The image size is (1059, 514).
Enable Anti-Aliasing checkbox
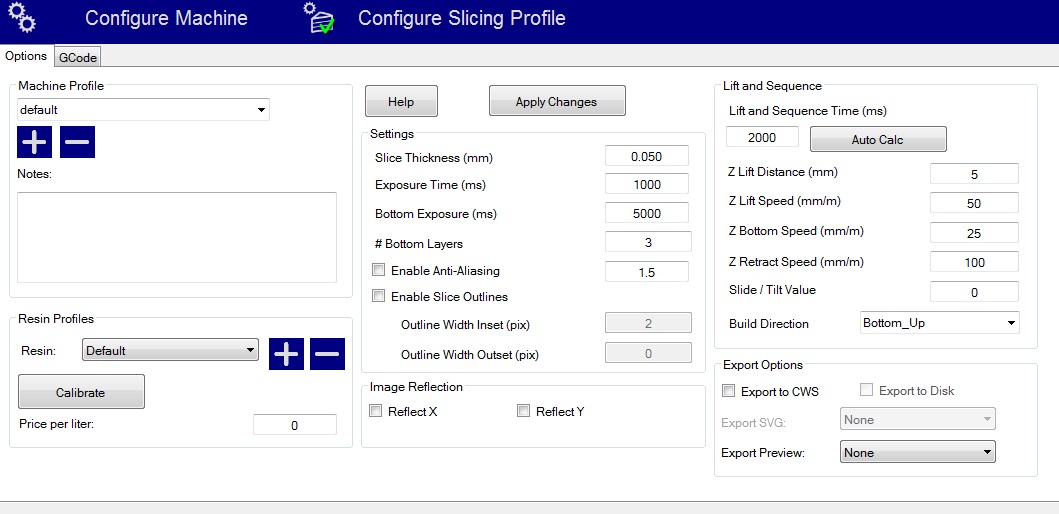[x=378, y=270]
